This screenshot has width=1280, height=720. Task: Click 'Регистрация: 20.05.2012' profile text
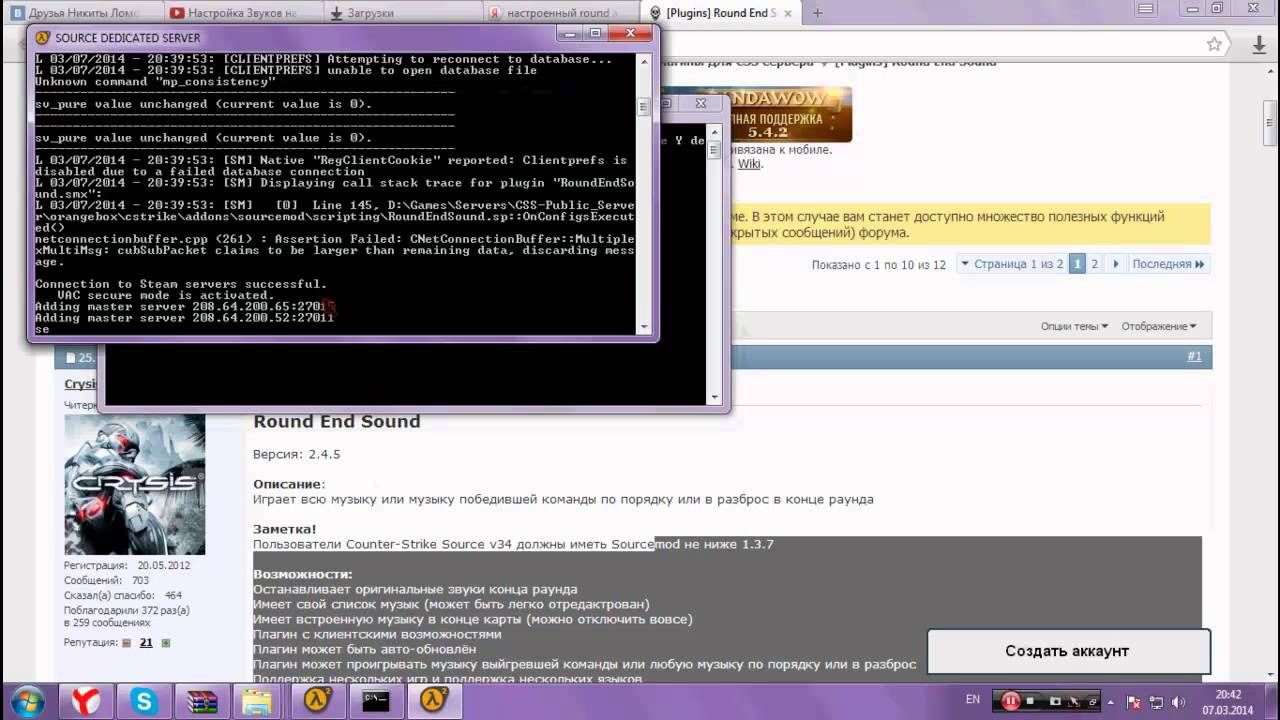point(127,565)
